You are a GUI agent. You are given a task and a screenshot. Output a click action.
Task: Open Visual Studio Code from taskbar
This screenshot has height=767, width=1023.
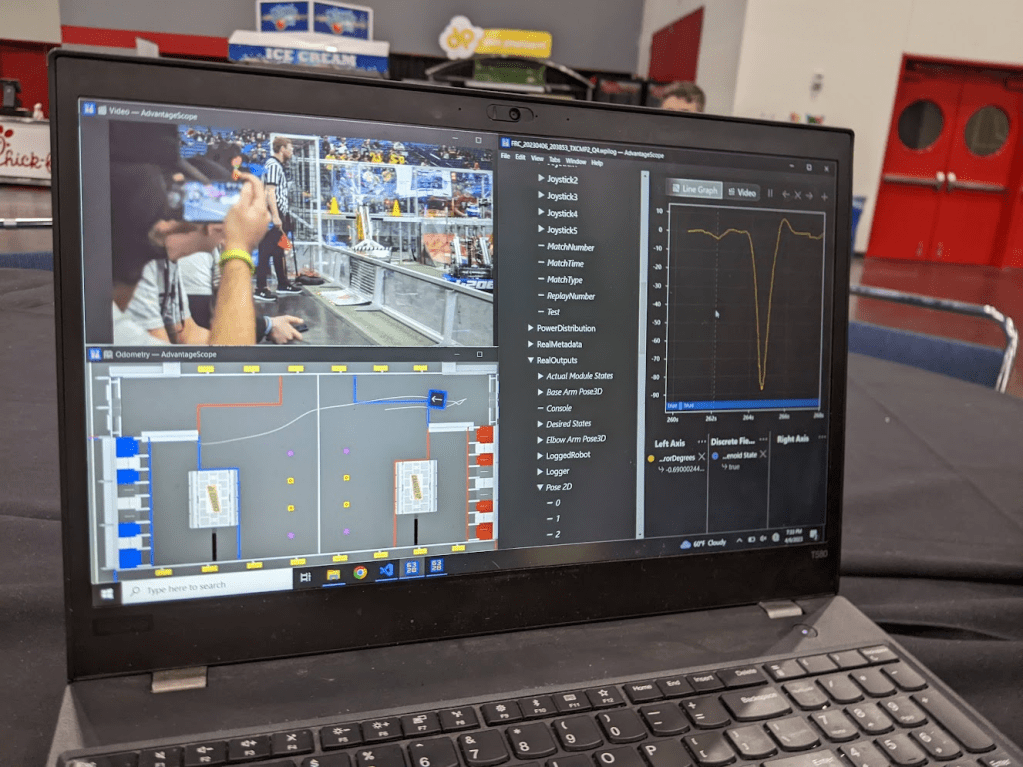(387, 570)
